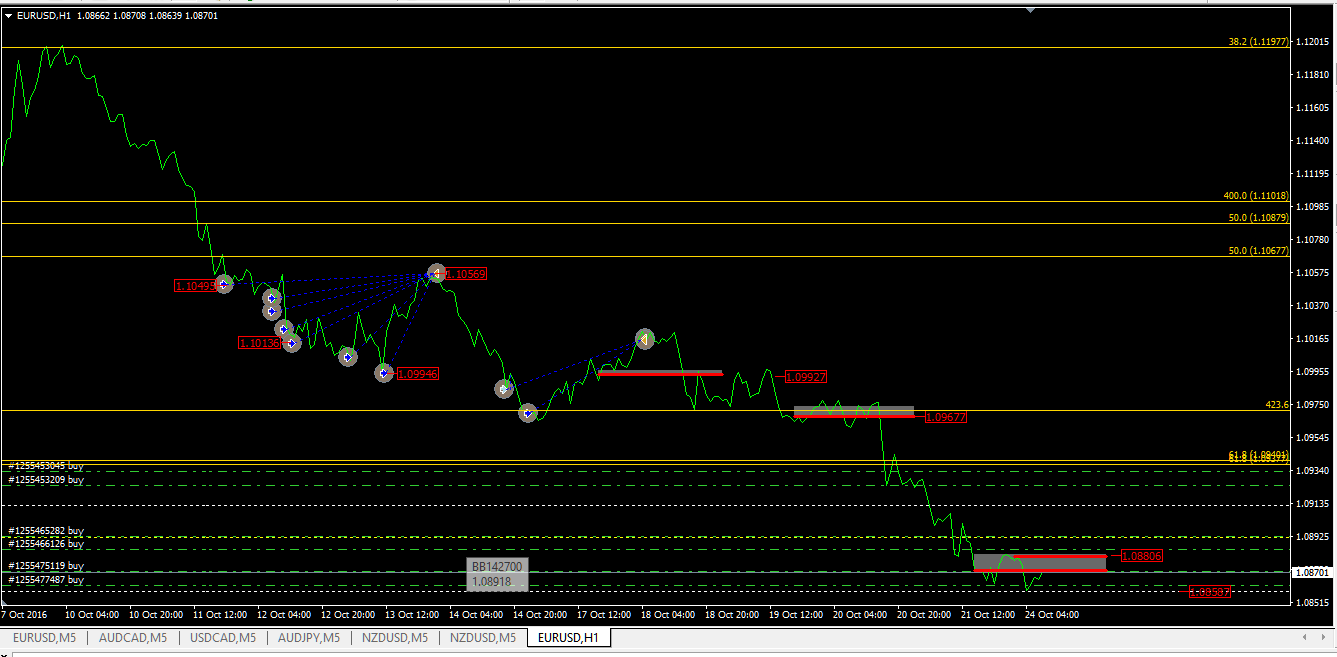Select order line #1255453209 buy
The width and height of the screenshot is (1337, 657).
[x=46, y=480]
